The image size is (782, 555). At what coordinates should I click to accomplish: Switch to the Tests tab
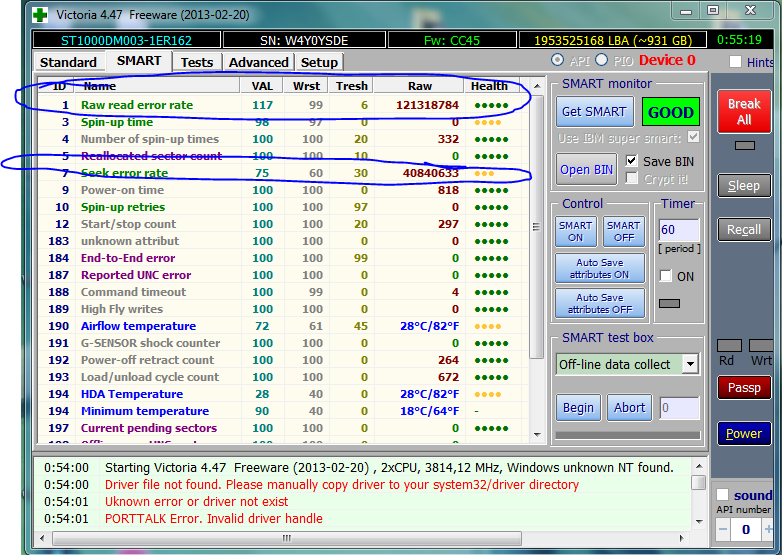197,62
